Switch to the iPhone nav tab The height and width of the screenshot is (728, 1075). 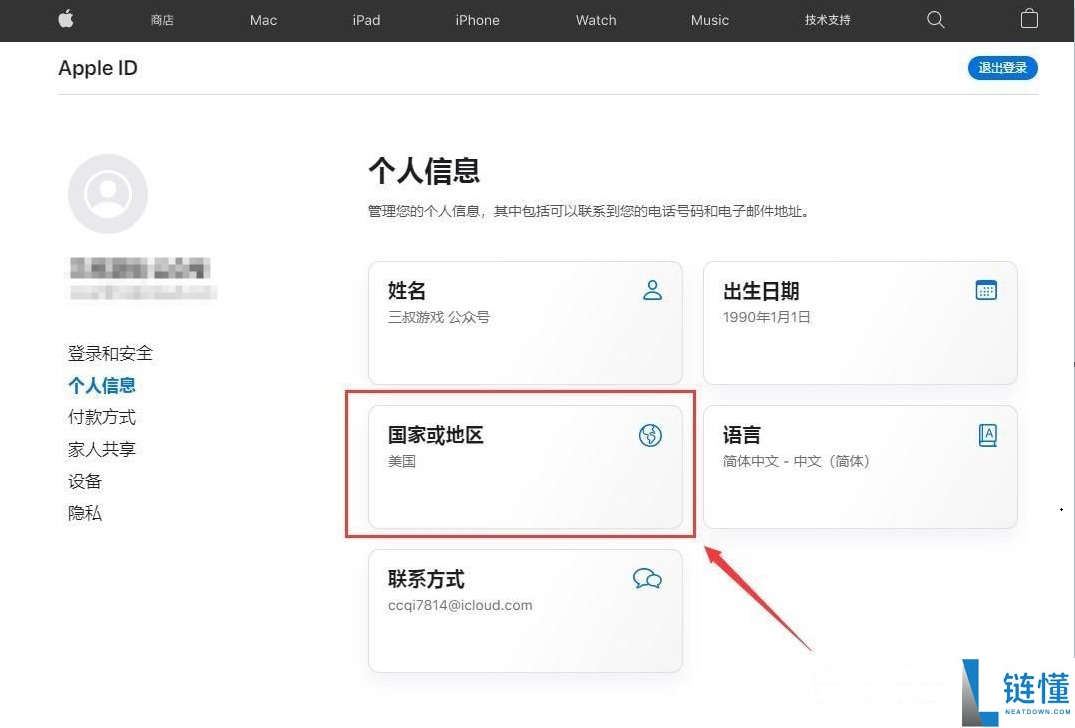coord(477,20)
